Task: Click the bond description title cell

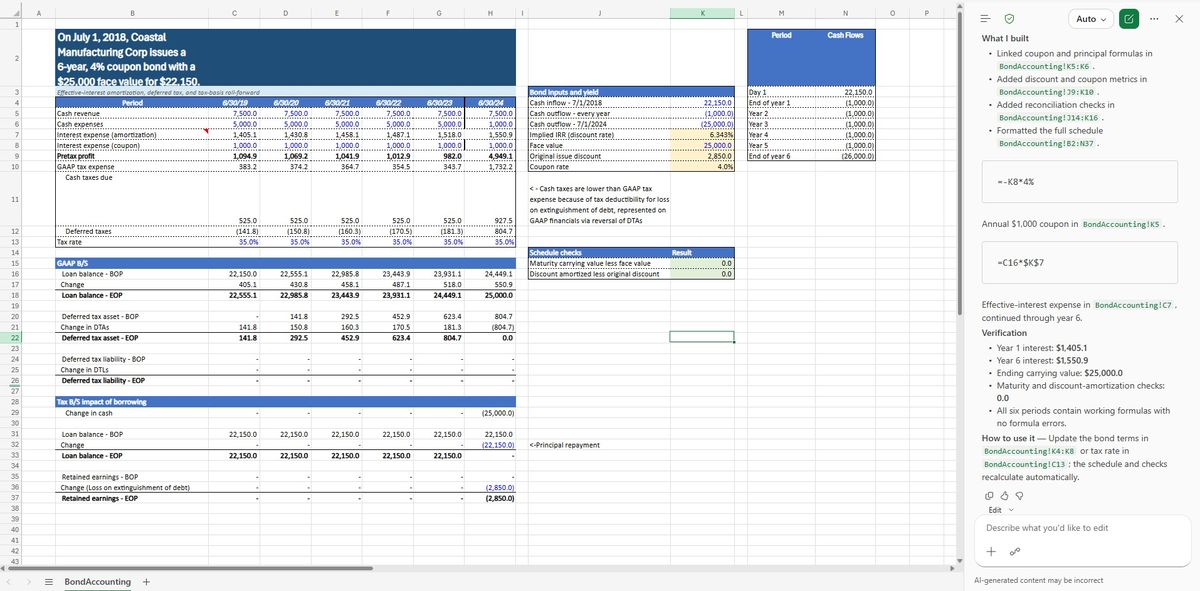Action: tap(285, 58)
